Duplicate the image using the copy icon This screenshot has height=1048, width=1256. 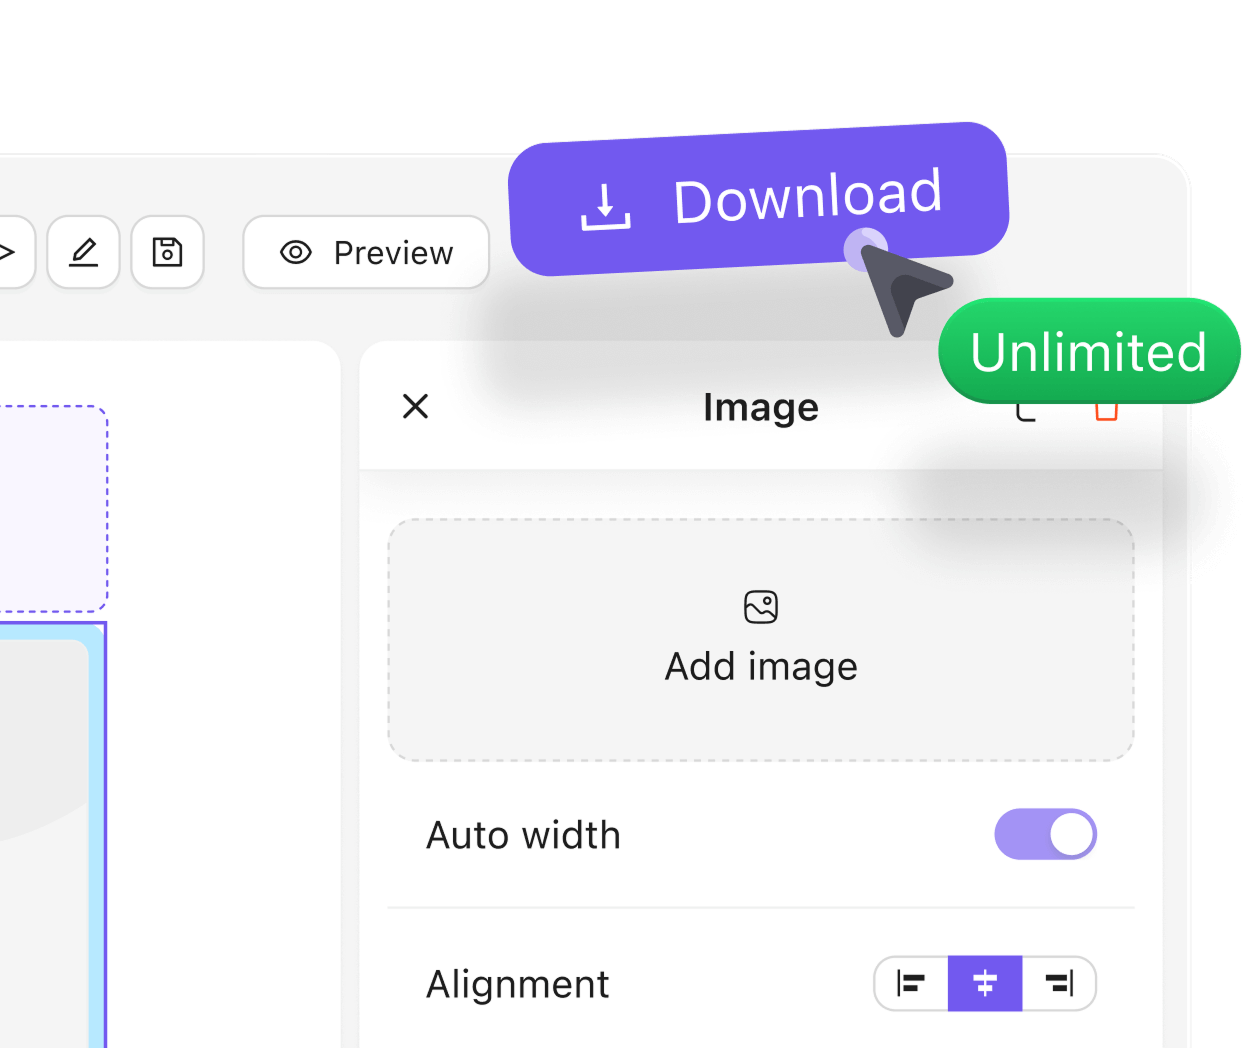point(1025,407)
